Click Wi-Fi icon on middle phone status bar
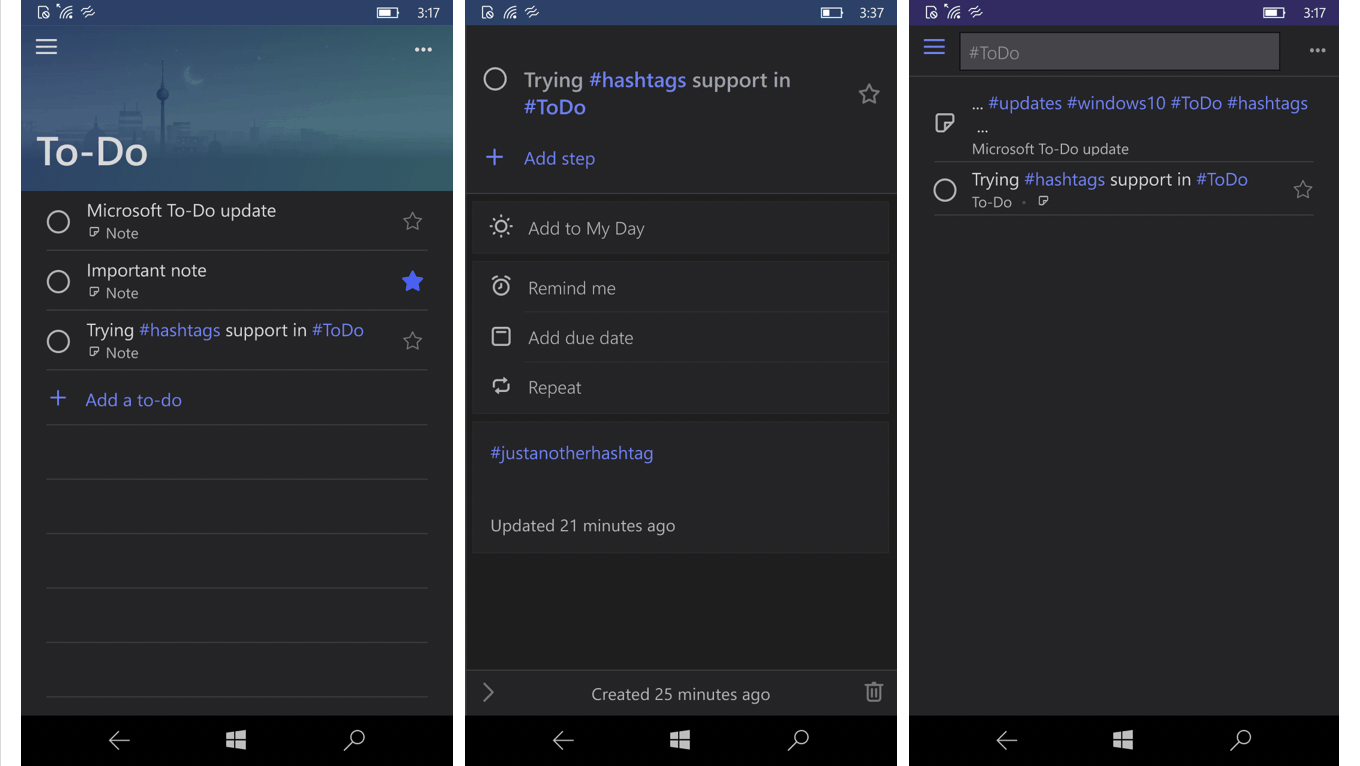The width and height of the screenshot is (1360, 766). tap(510, 13)
